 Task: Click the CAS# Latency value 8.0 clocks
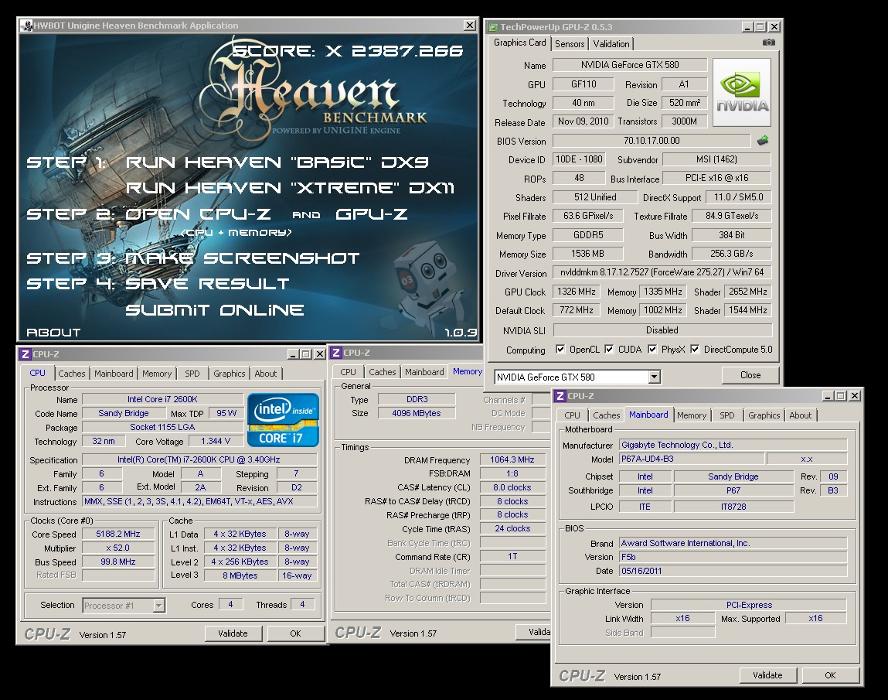pos(513,487)
